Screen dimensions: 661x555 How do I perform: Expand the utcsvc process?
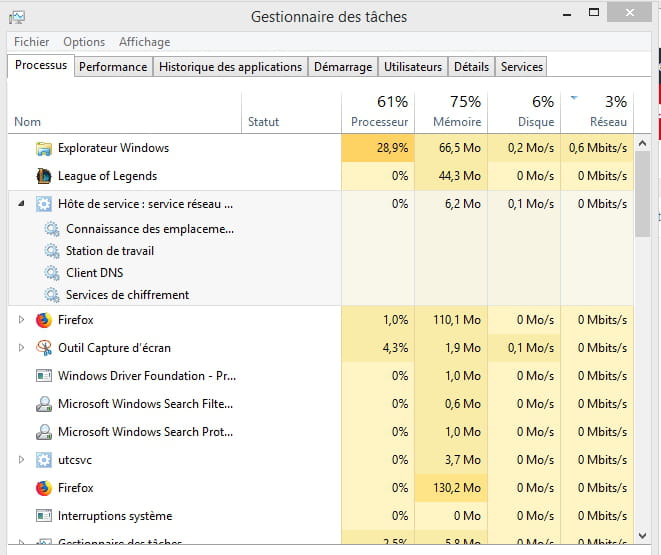[21, 460]
